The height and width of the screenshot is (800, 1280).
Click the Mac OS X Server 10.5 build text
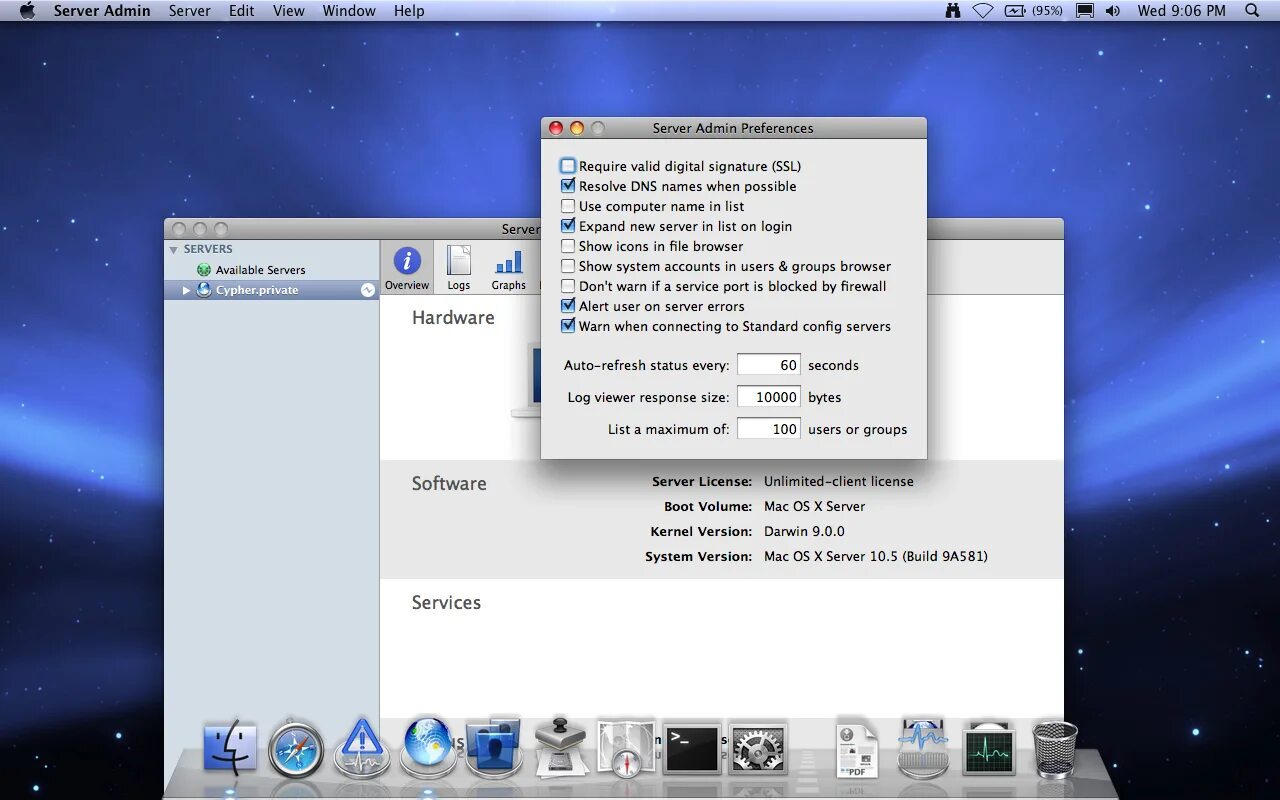point(876,556)
